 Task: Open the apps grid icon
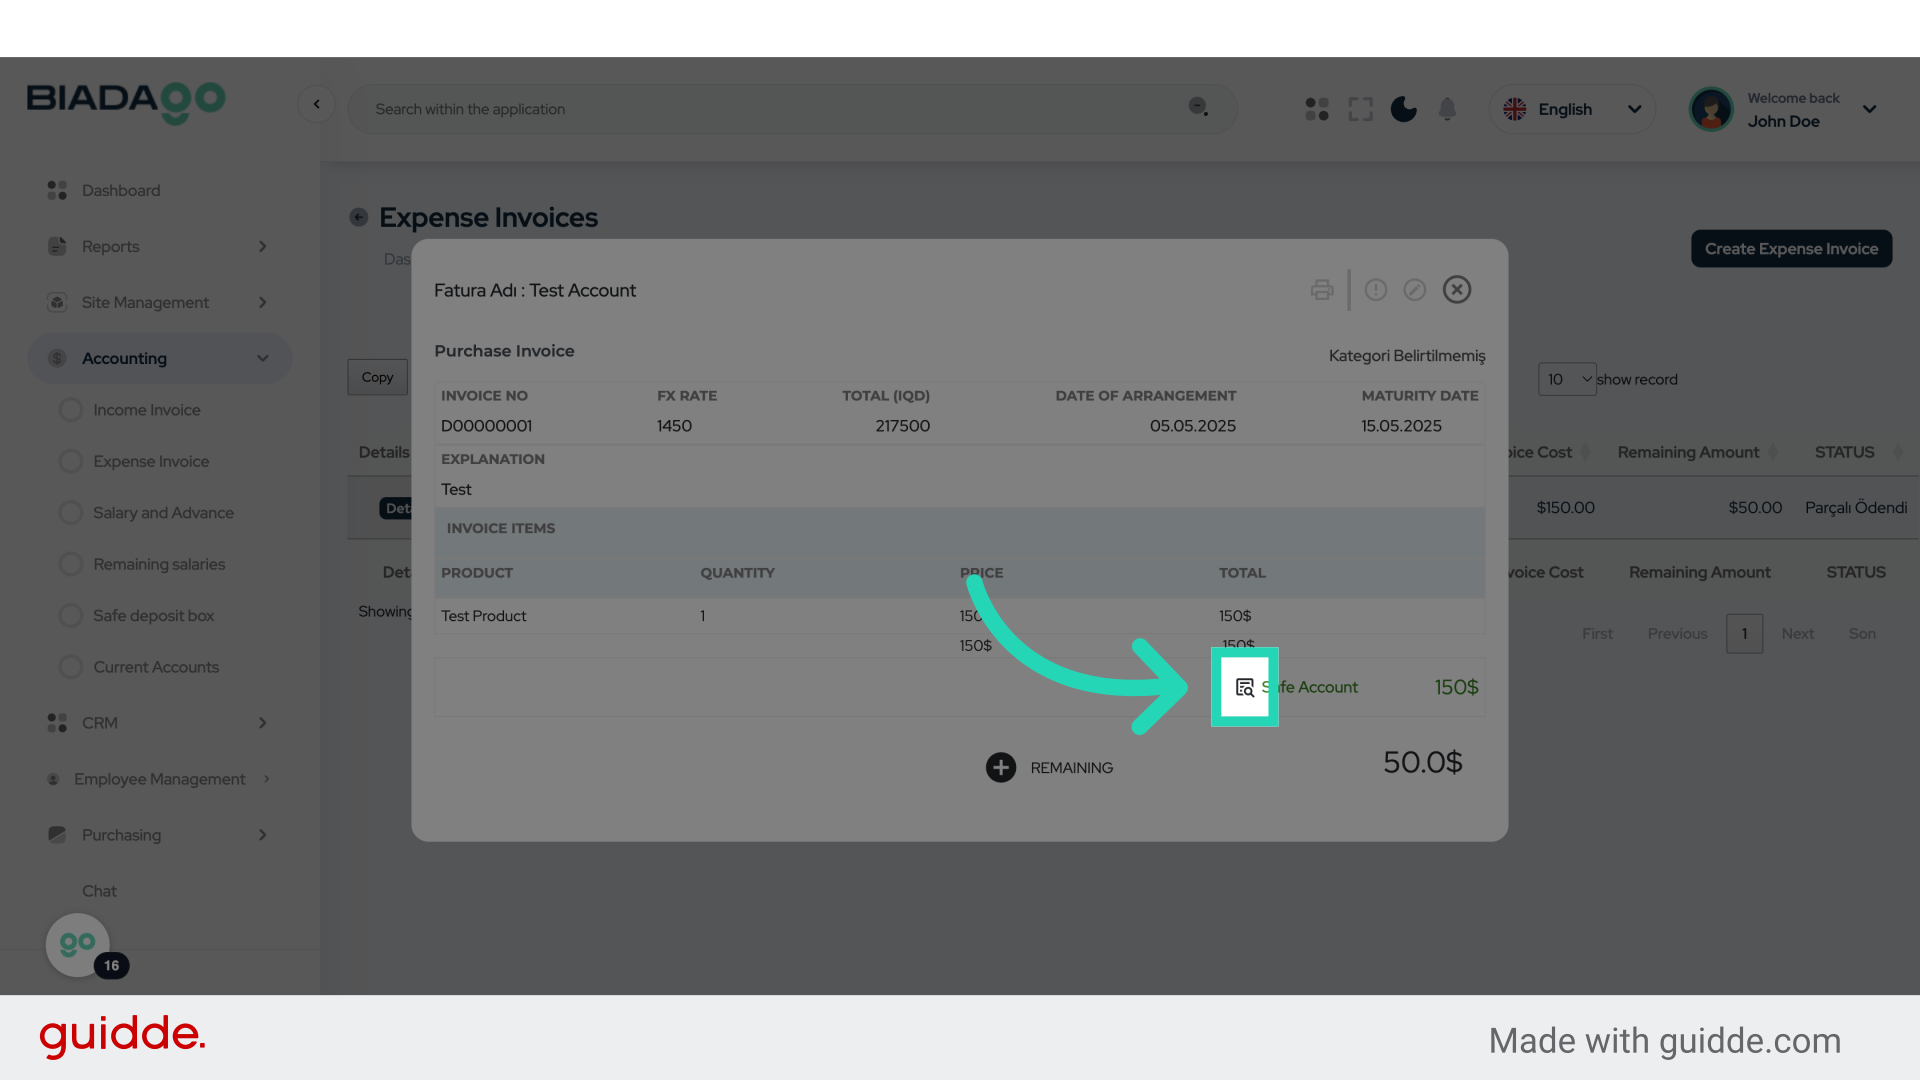[x=1317, y=109]
